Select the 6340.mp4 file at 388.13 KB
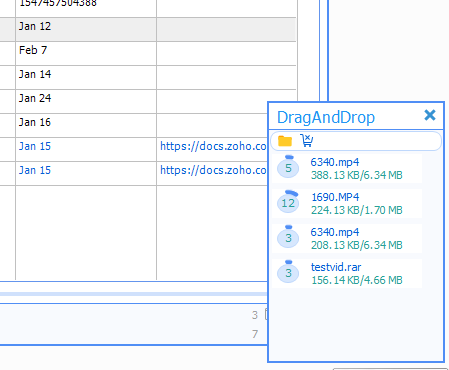Image resolution: width=449 pixels, height=370 pixels. pos(335,162)
